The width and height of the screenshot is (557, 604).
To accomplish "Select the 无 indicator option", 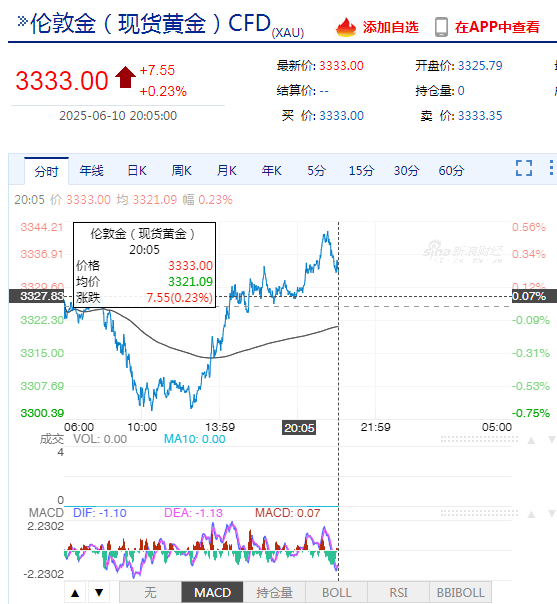I will pos(150,592).
